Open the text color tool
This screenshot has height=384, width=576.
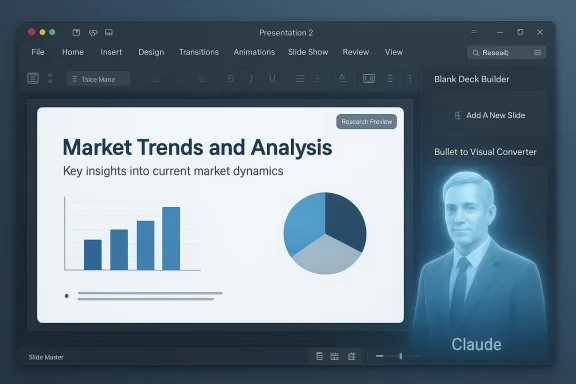pos(342,78)
